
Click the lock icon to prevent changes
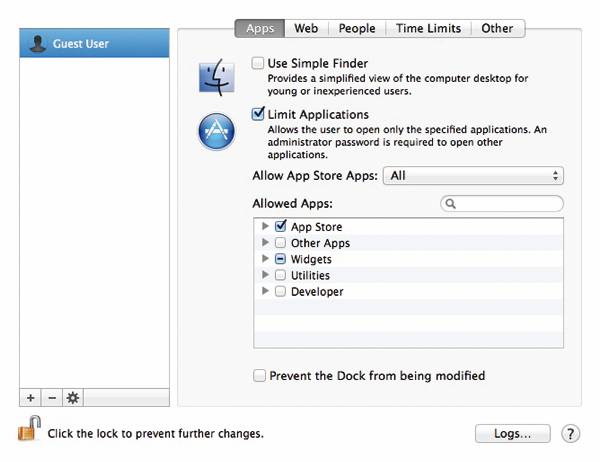[26, 431]
